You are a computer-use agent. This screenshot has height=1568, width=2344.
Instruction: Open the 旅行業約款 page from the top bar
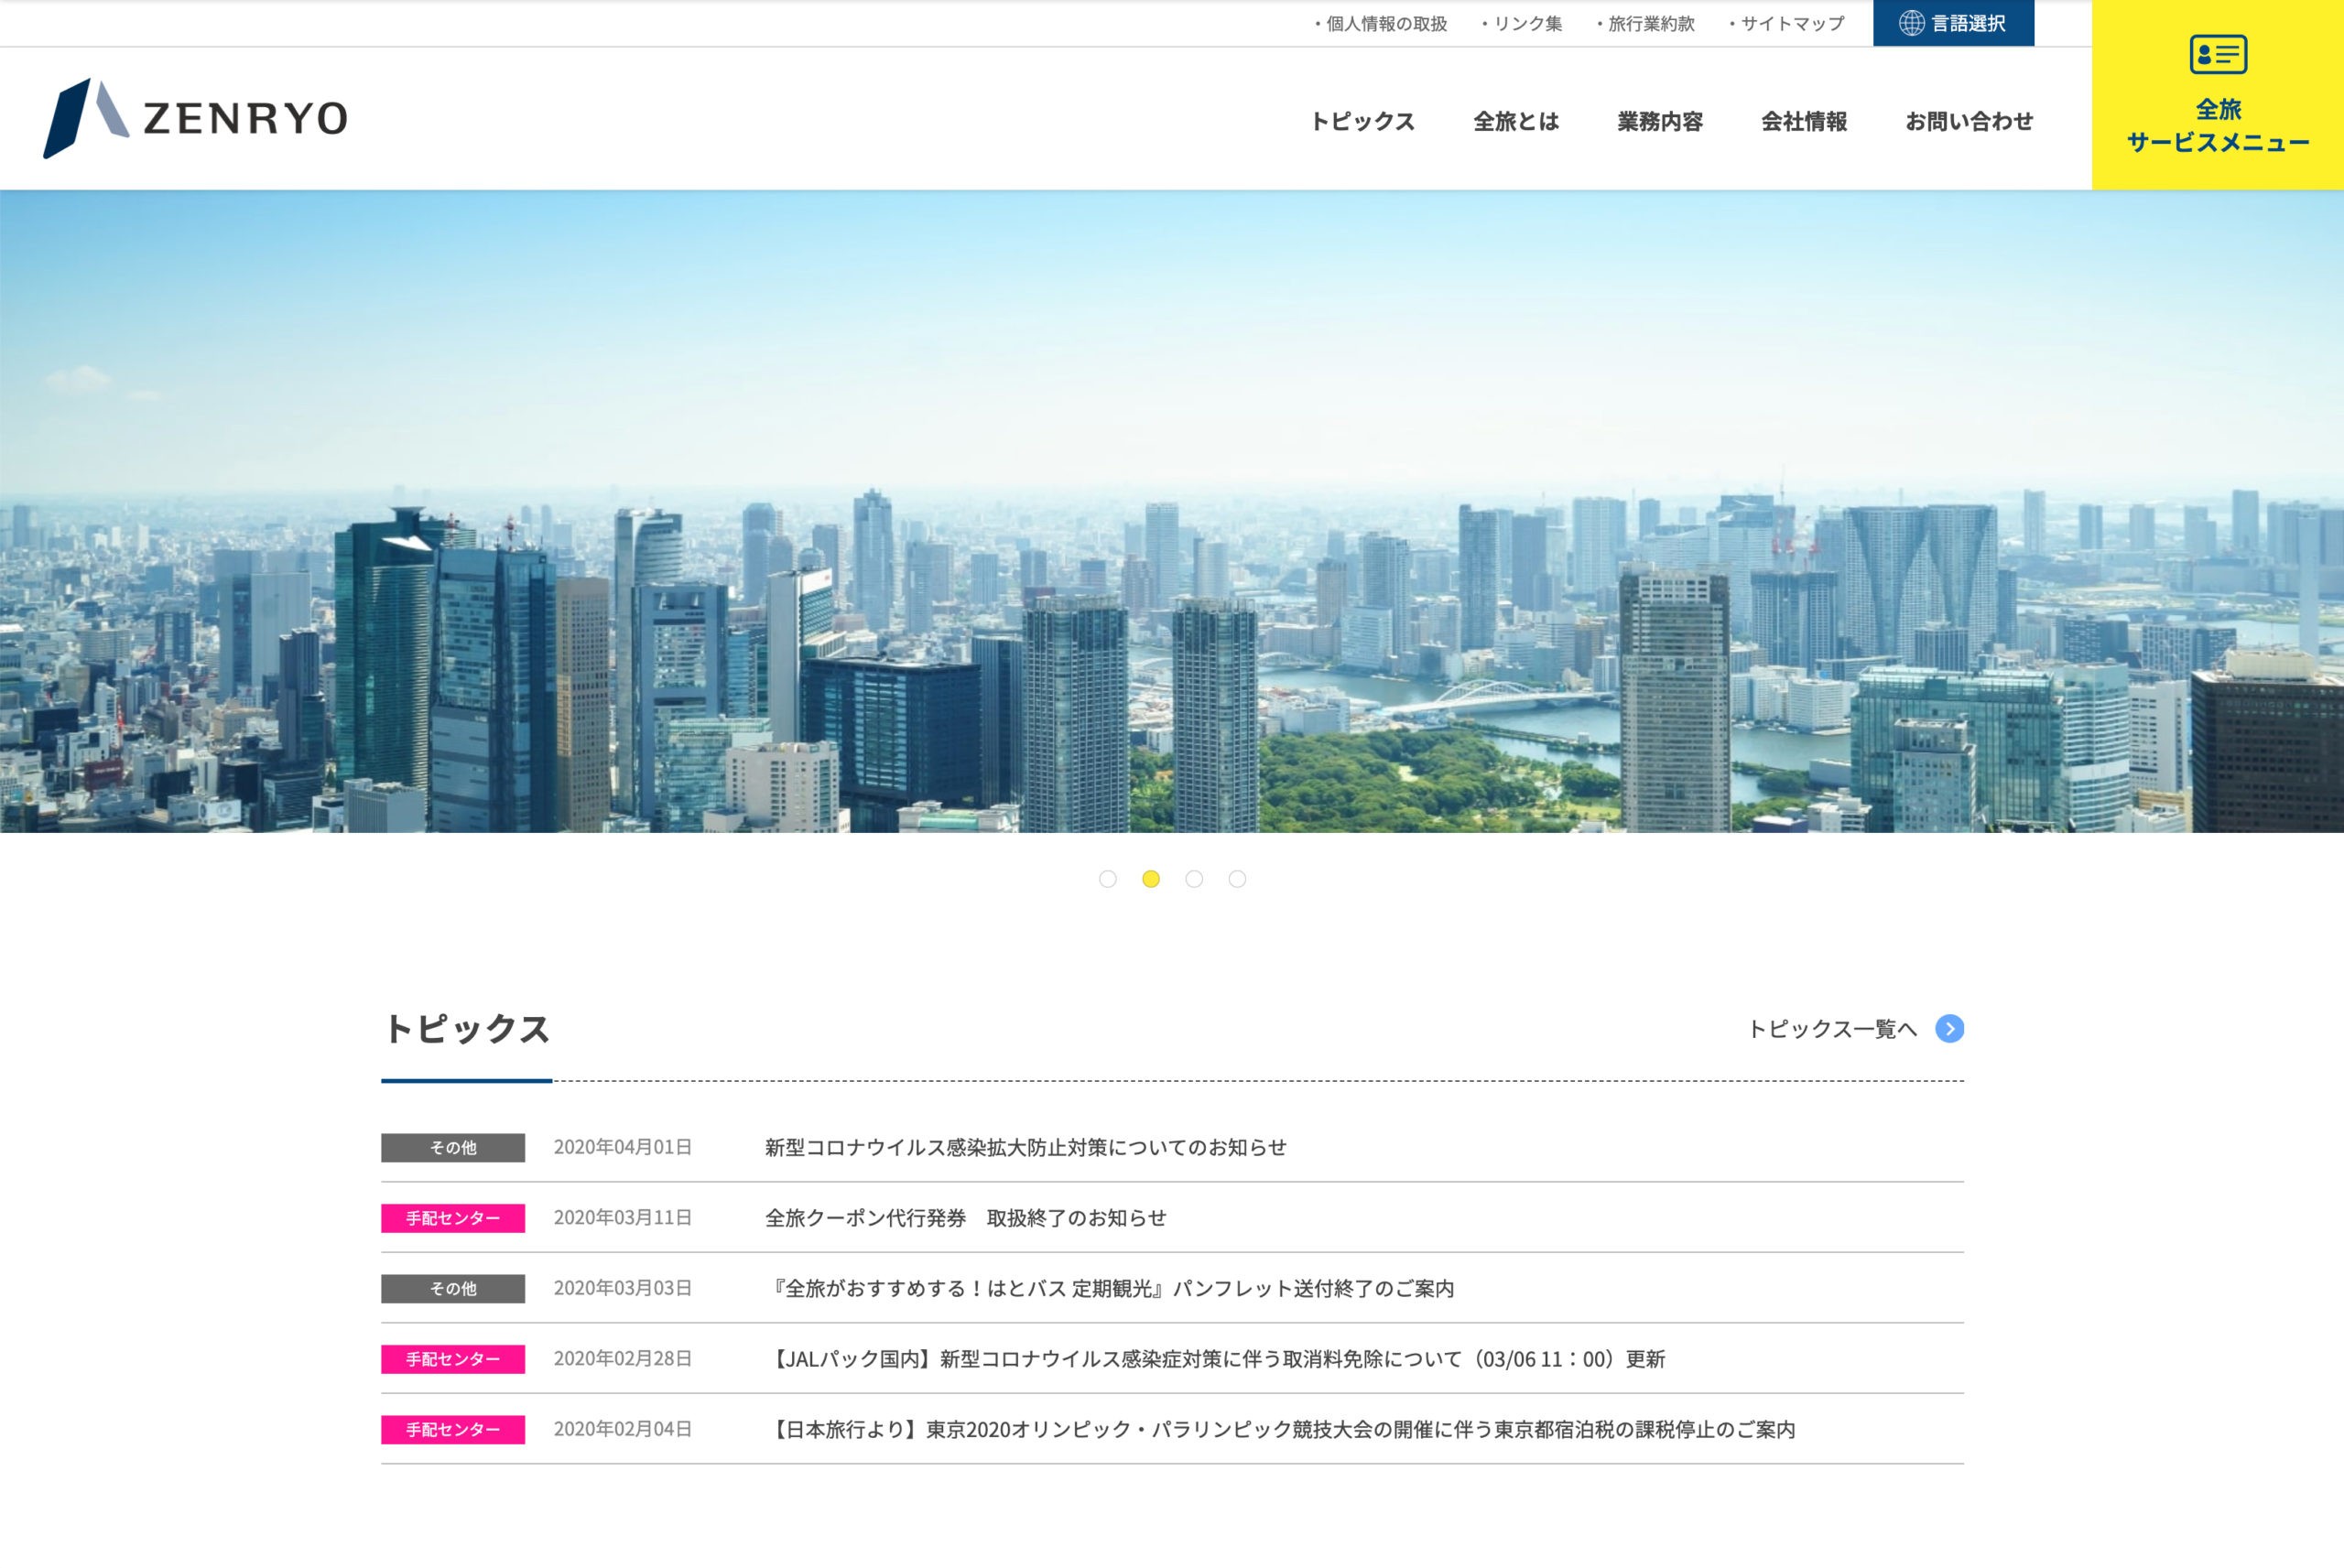(1650, 22)
